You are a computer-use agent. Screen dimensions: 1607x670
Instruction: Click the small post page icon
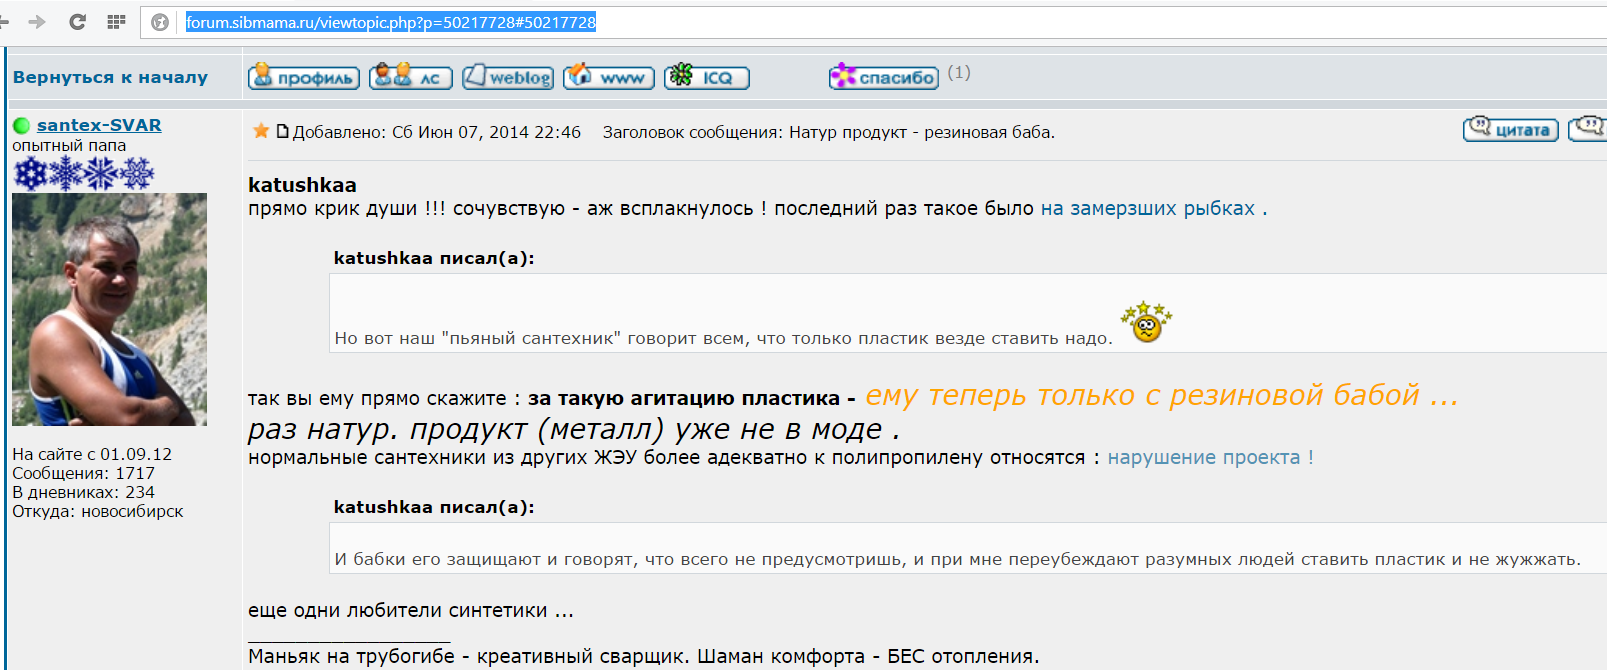(x=282, y=131)
